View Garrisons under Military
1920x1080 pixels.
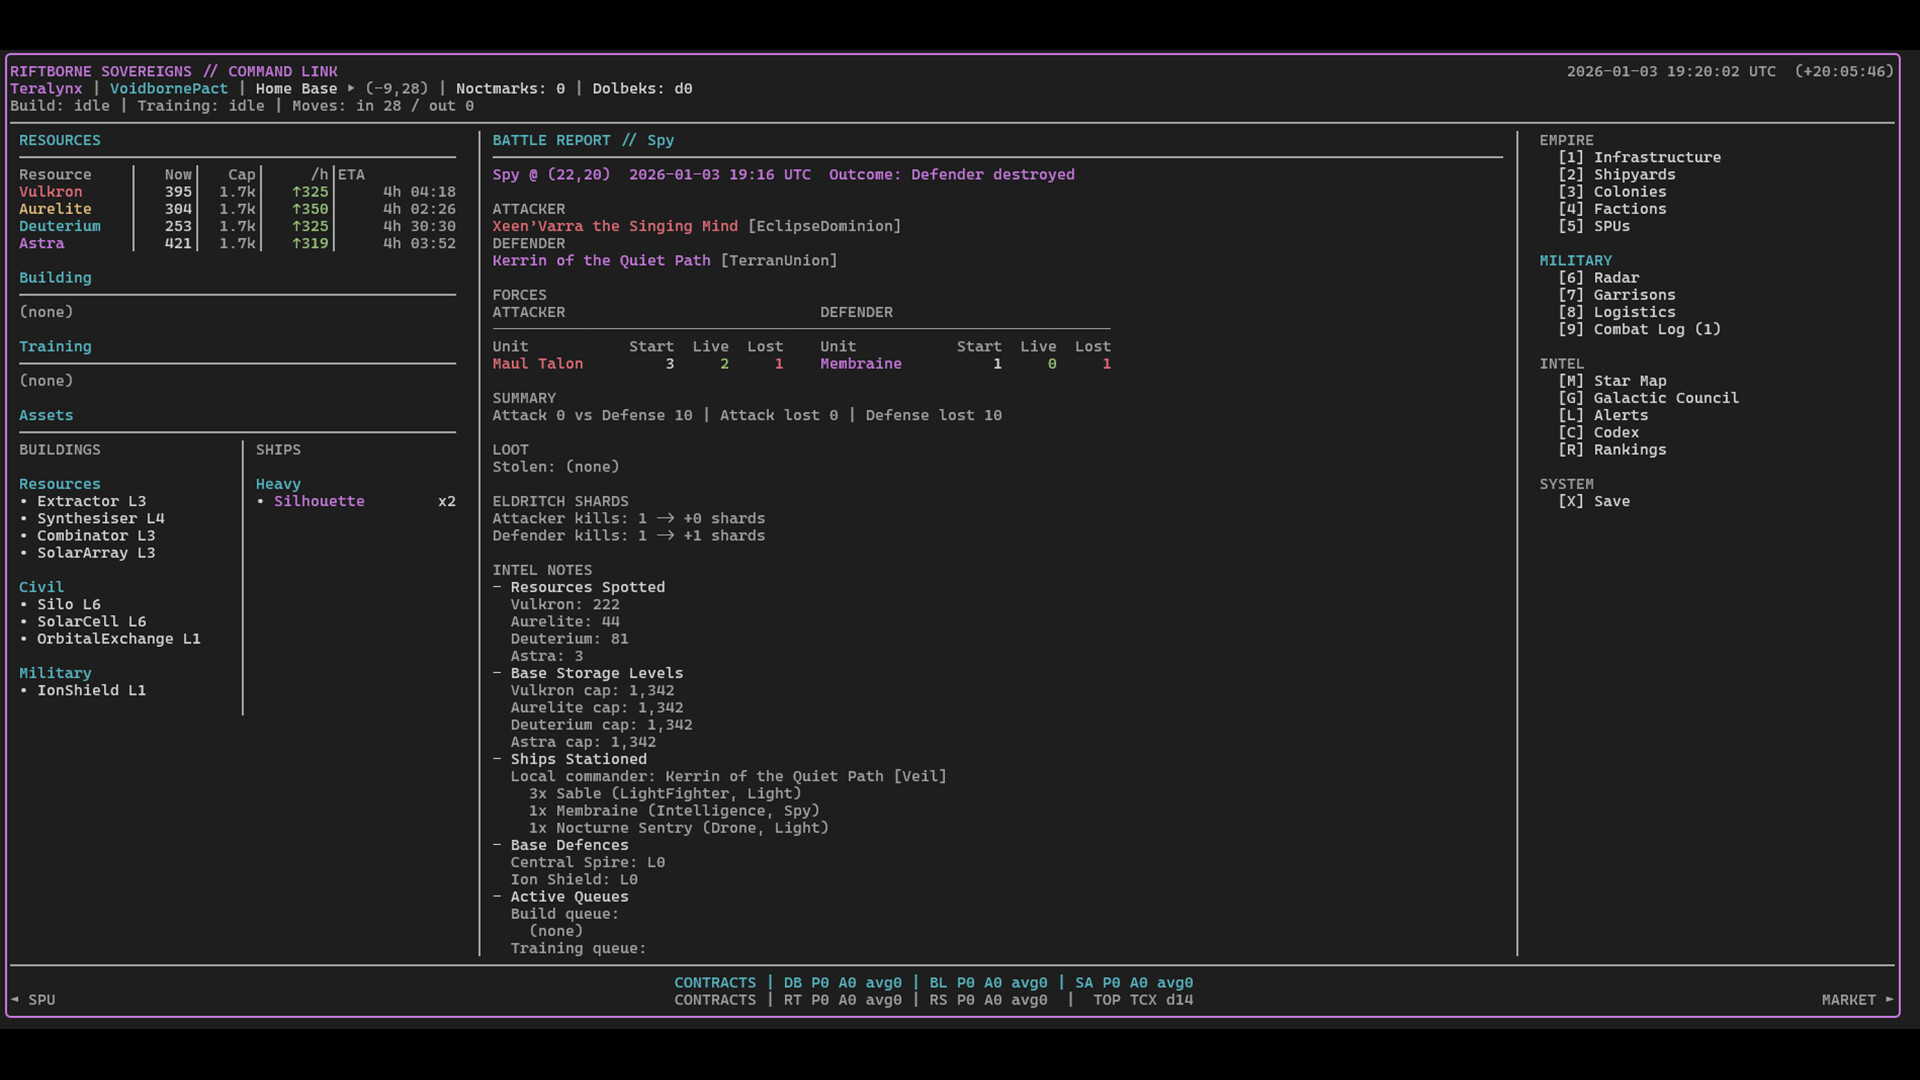pos(1634,294)
